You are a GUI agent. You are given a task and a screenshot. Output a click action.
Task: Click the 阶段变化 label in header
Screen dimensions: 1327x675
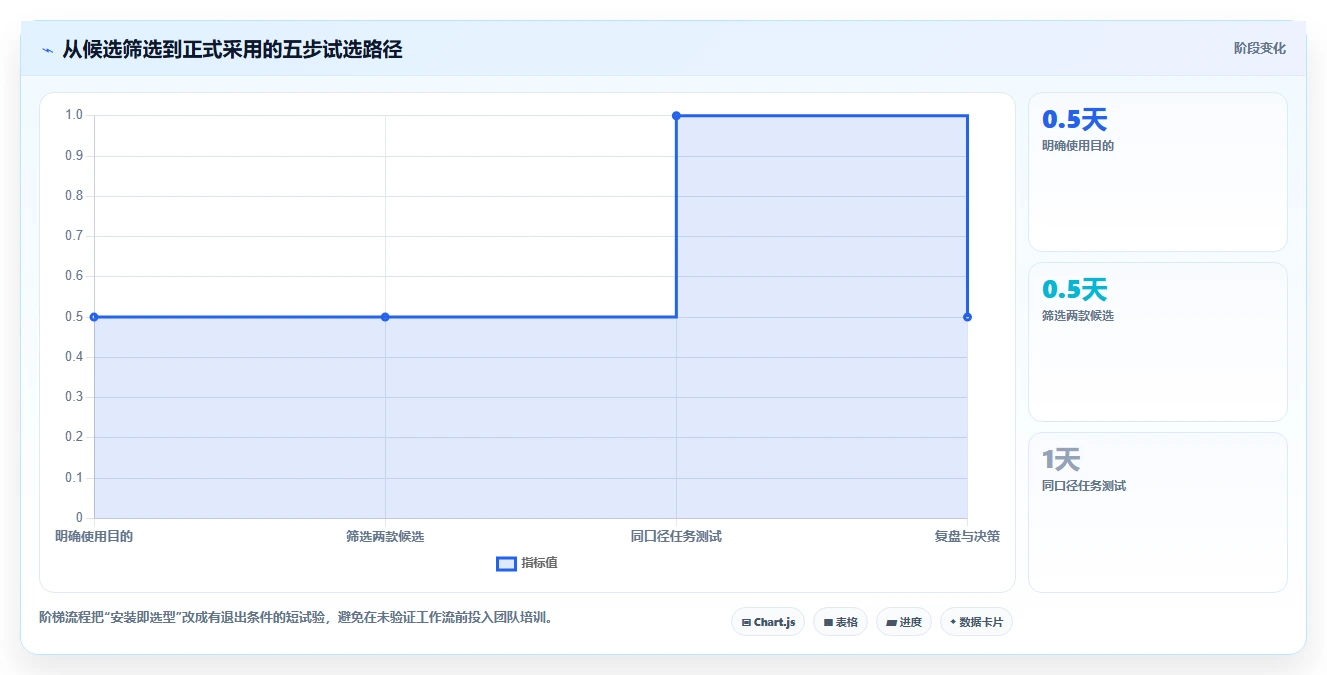[1259, 48]
